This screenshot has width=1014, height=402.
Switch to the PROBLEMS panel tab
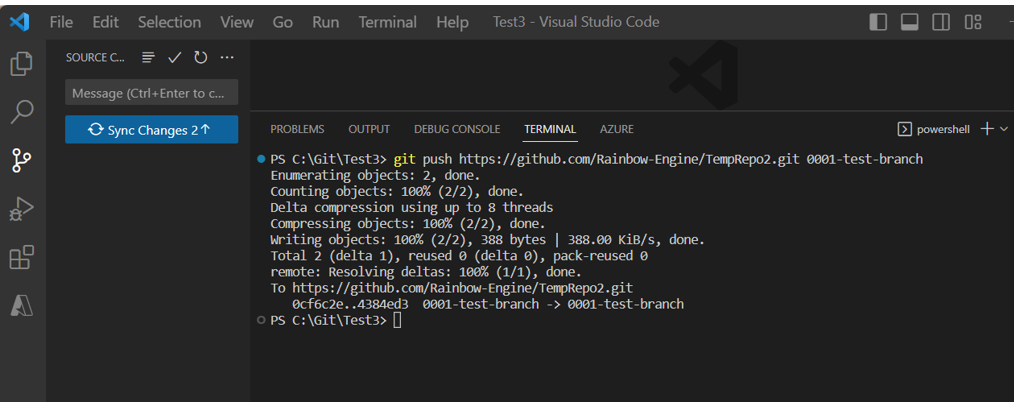297,129
